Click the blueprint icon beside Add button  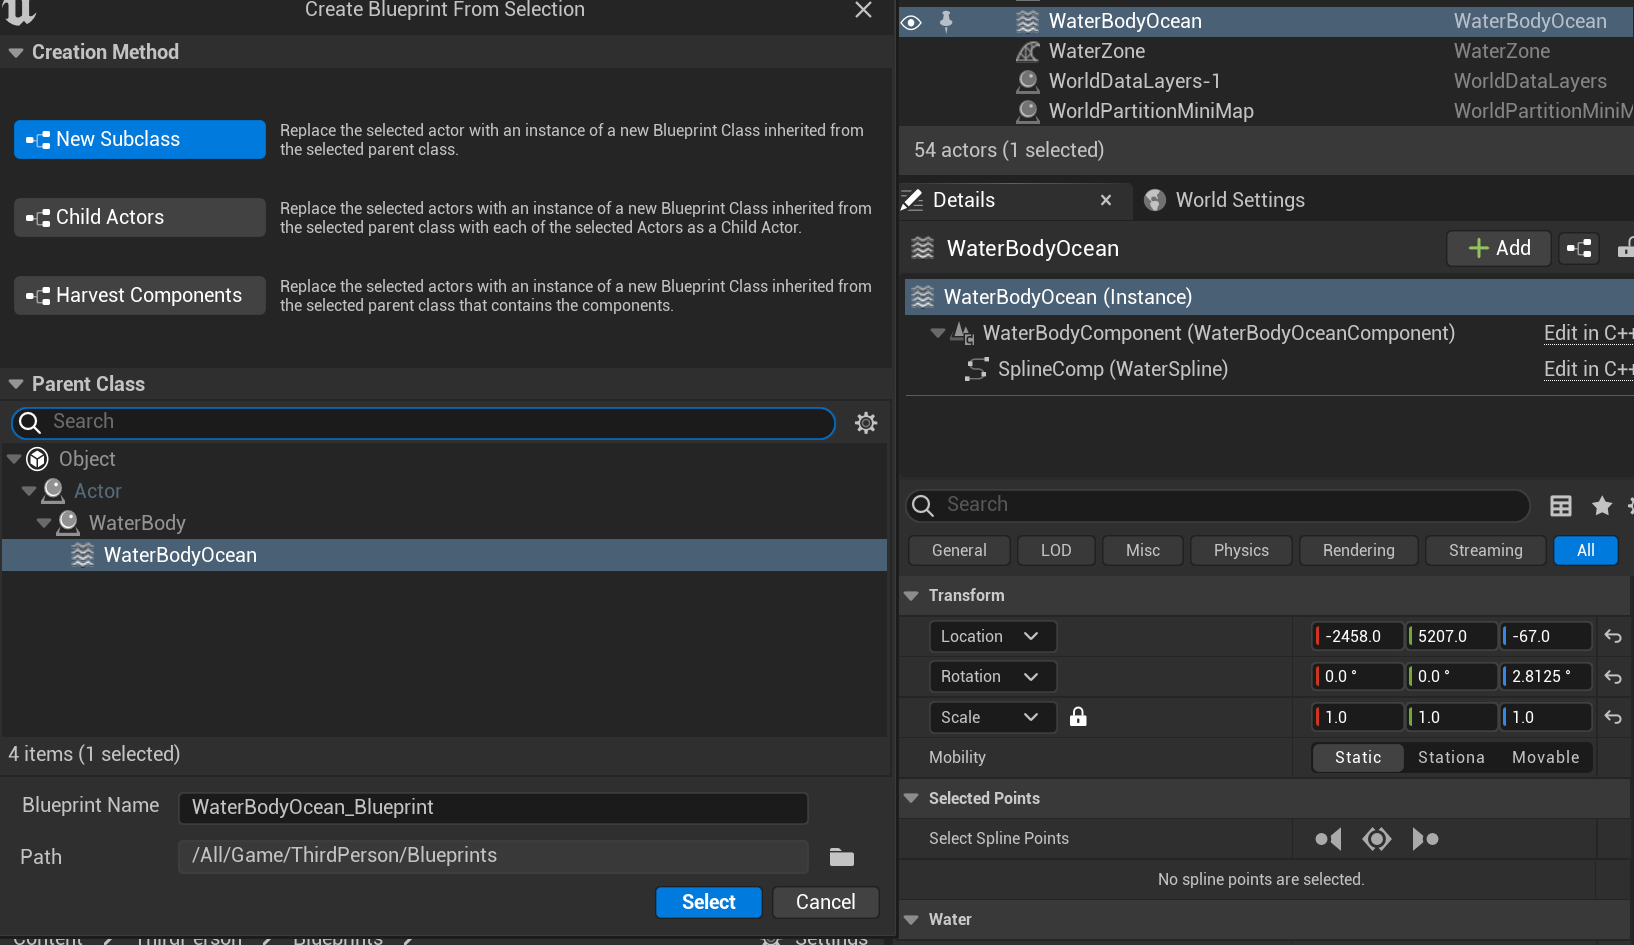[x=1579, y=248]
